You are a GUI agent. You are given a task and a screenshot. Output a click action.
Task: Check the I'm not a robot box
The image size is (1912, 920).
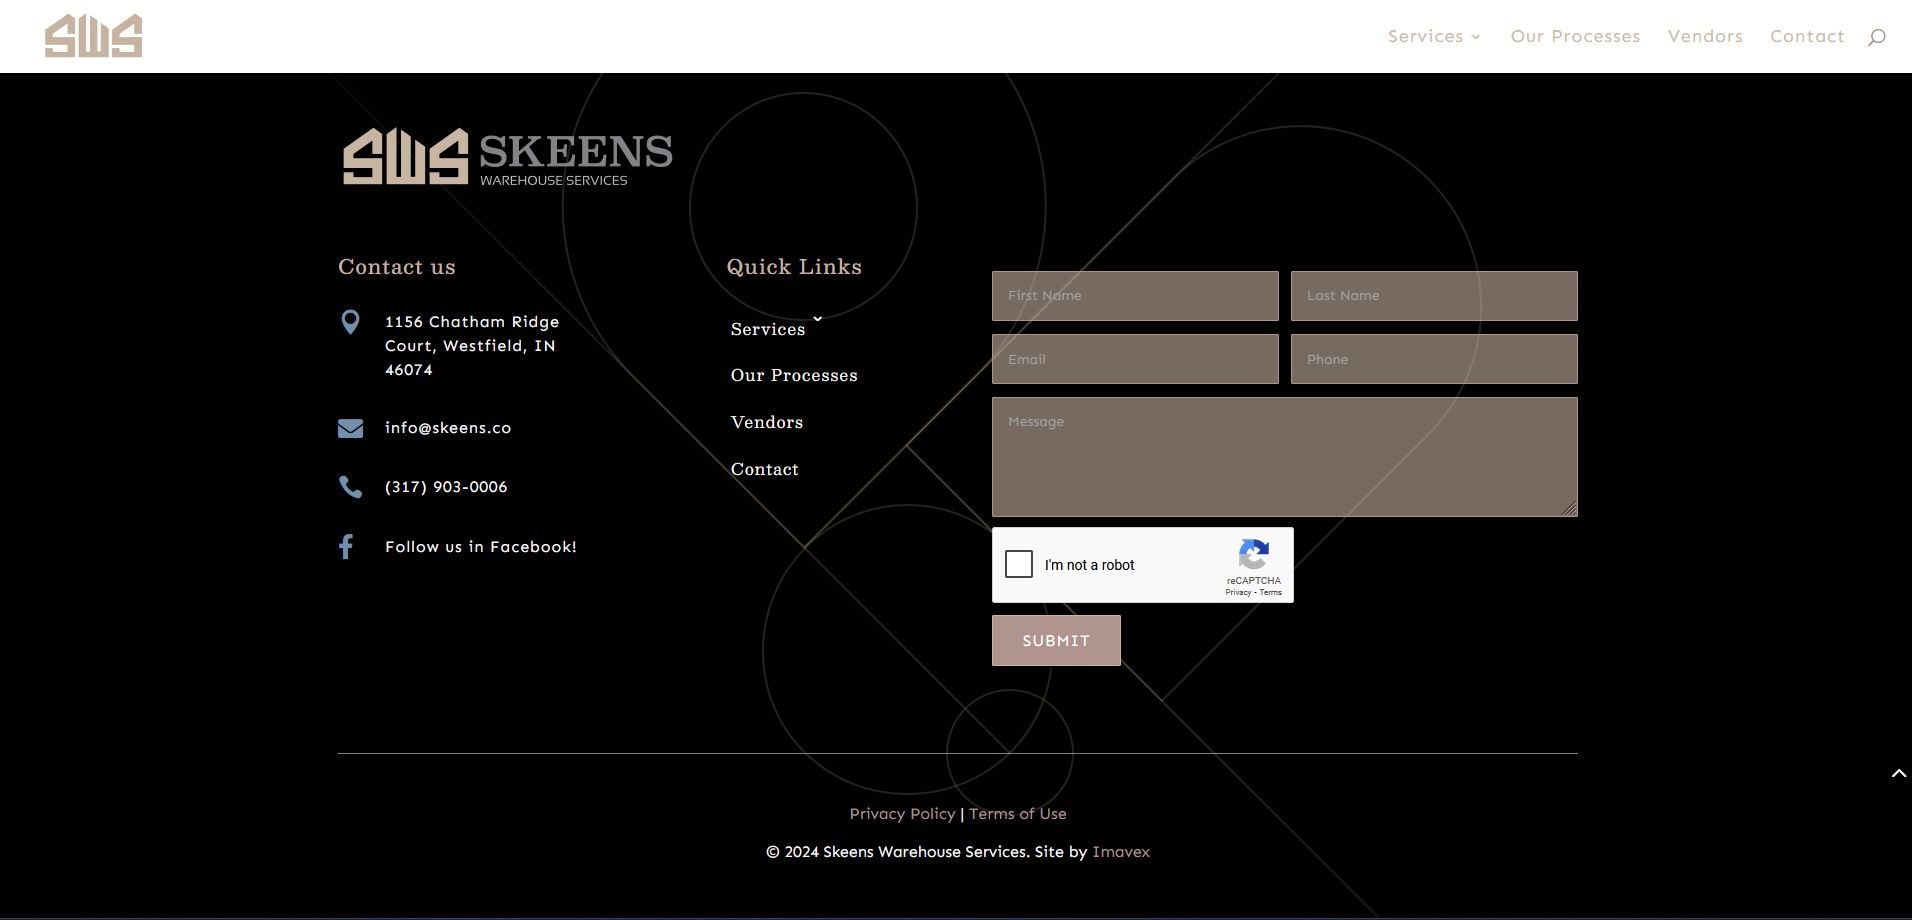tap(1019, 564)
